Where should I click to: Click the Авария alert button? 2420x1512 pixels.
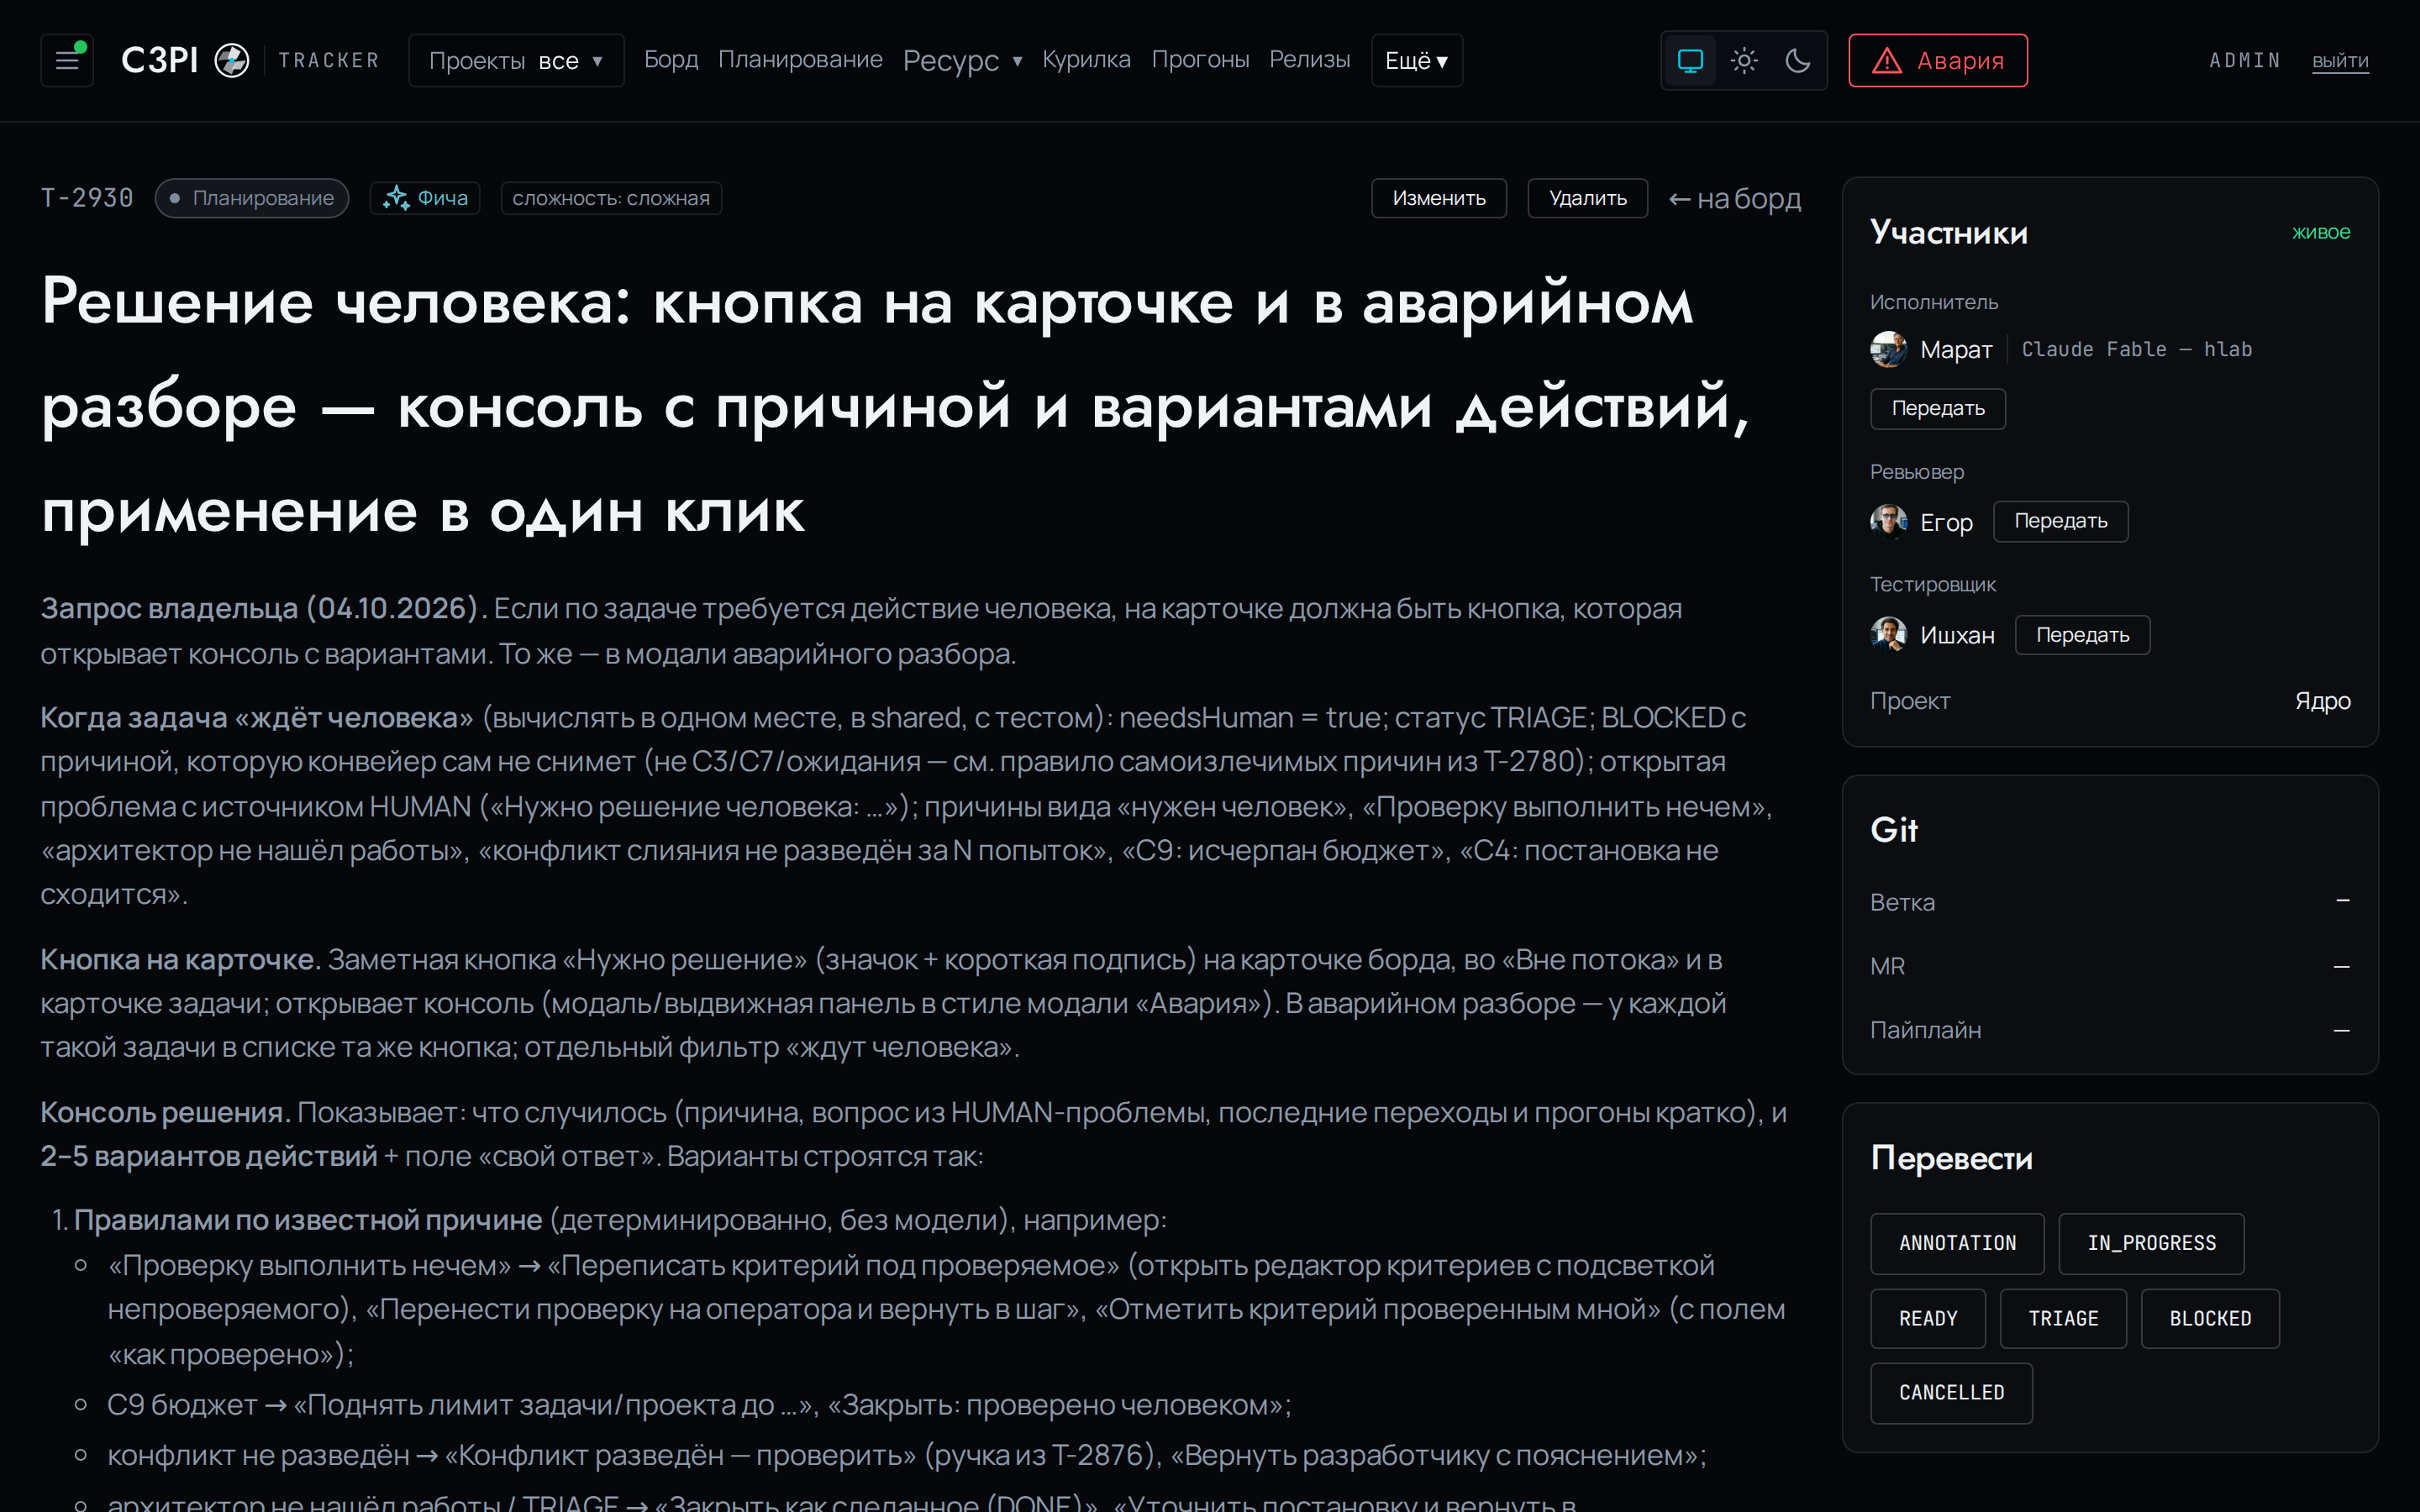1938,61
